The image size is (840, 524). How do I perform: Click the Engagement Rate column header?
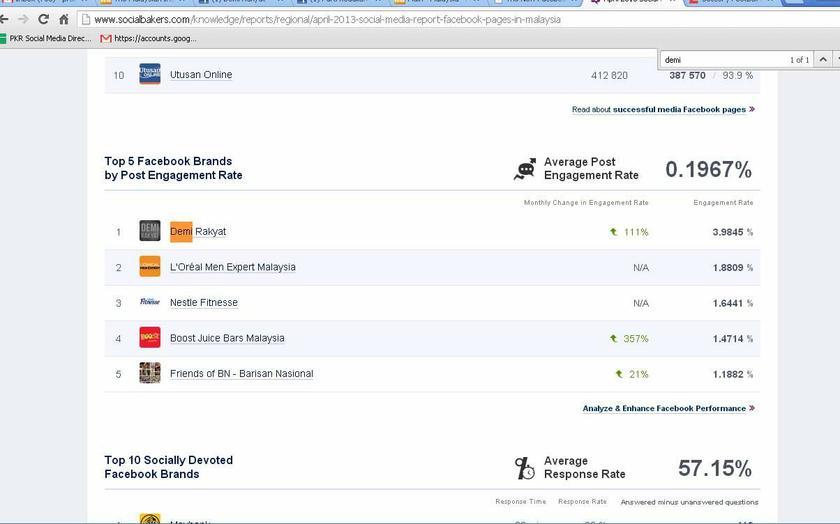point(723,203)
